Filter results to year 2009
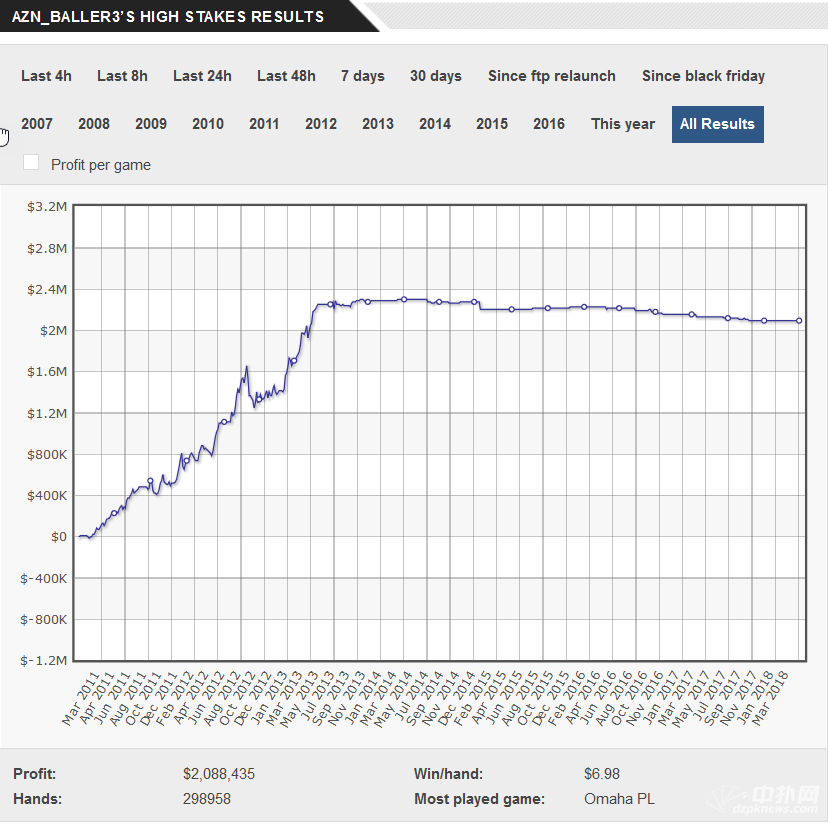 pos(151,124)
